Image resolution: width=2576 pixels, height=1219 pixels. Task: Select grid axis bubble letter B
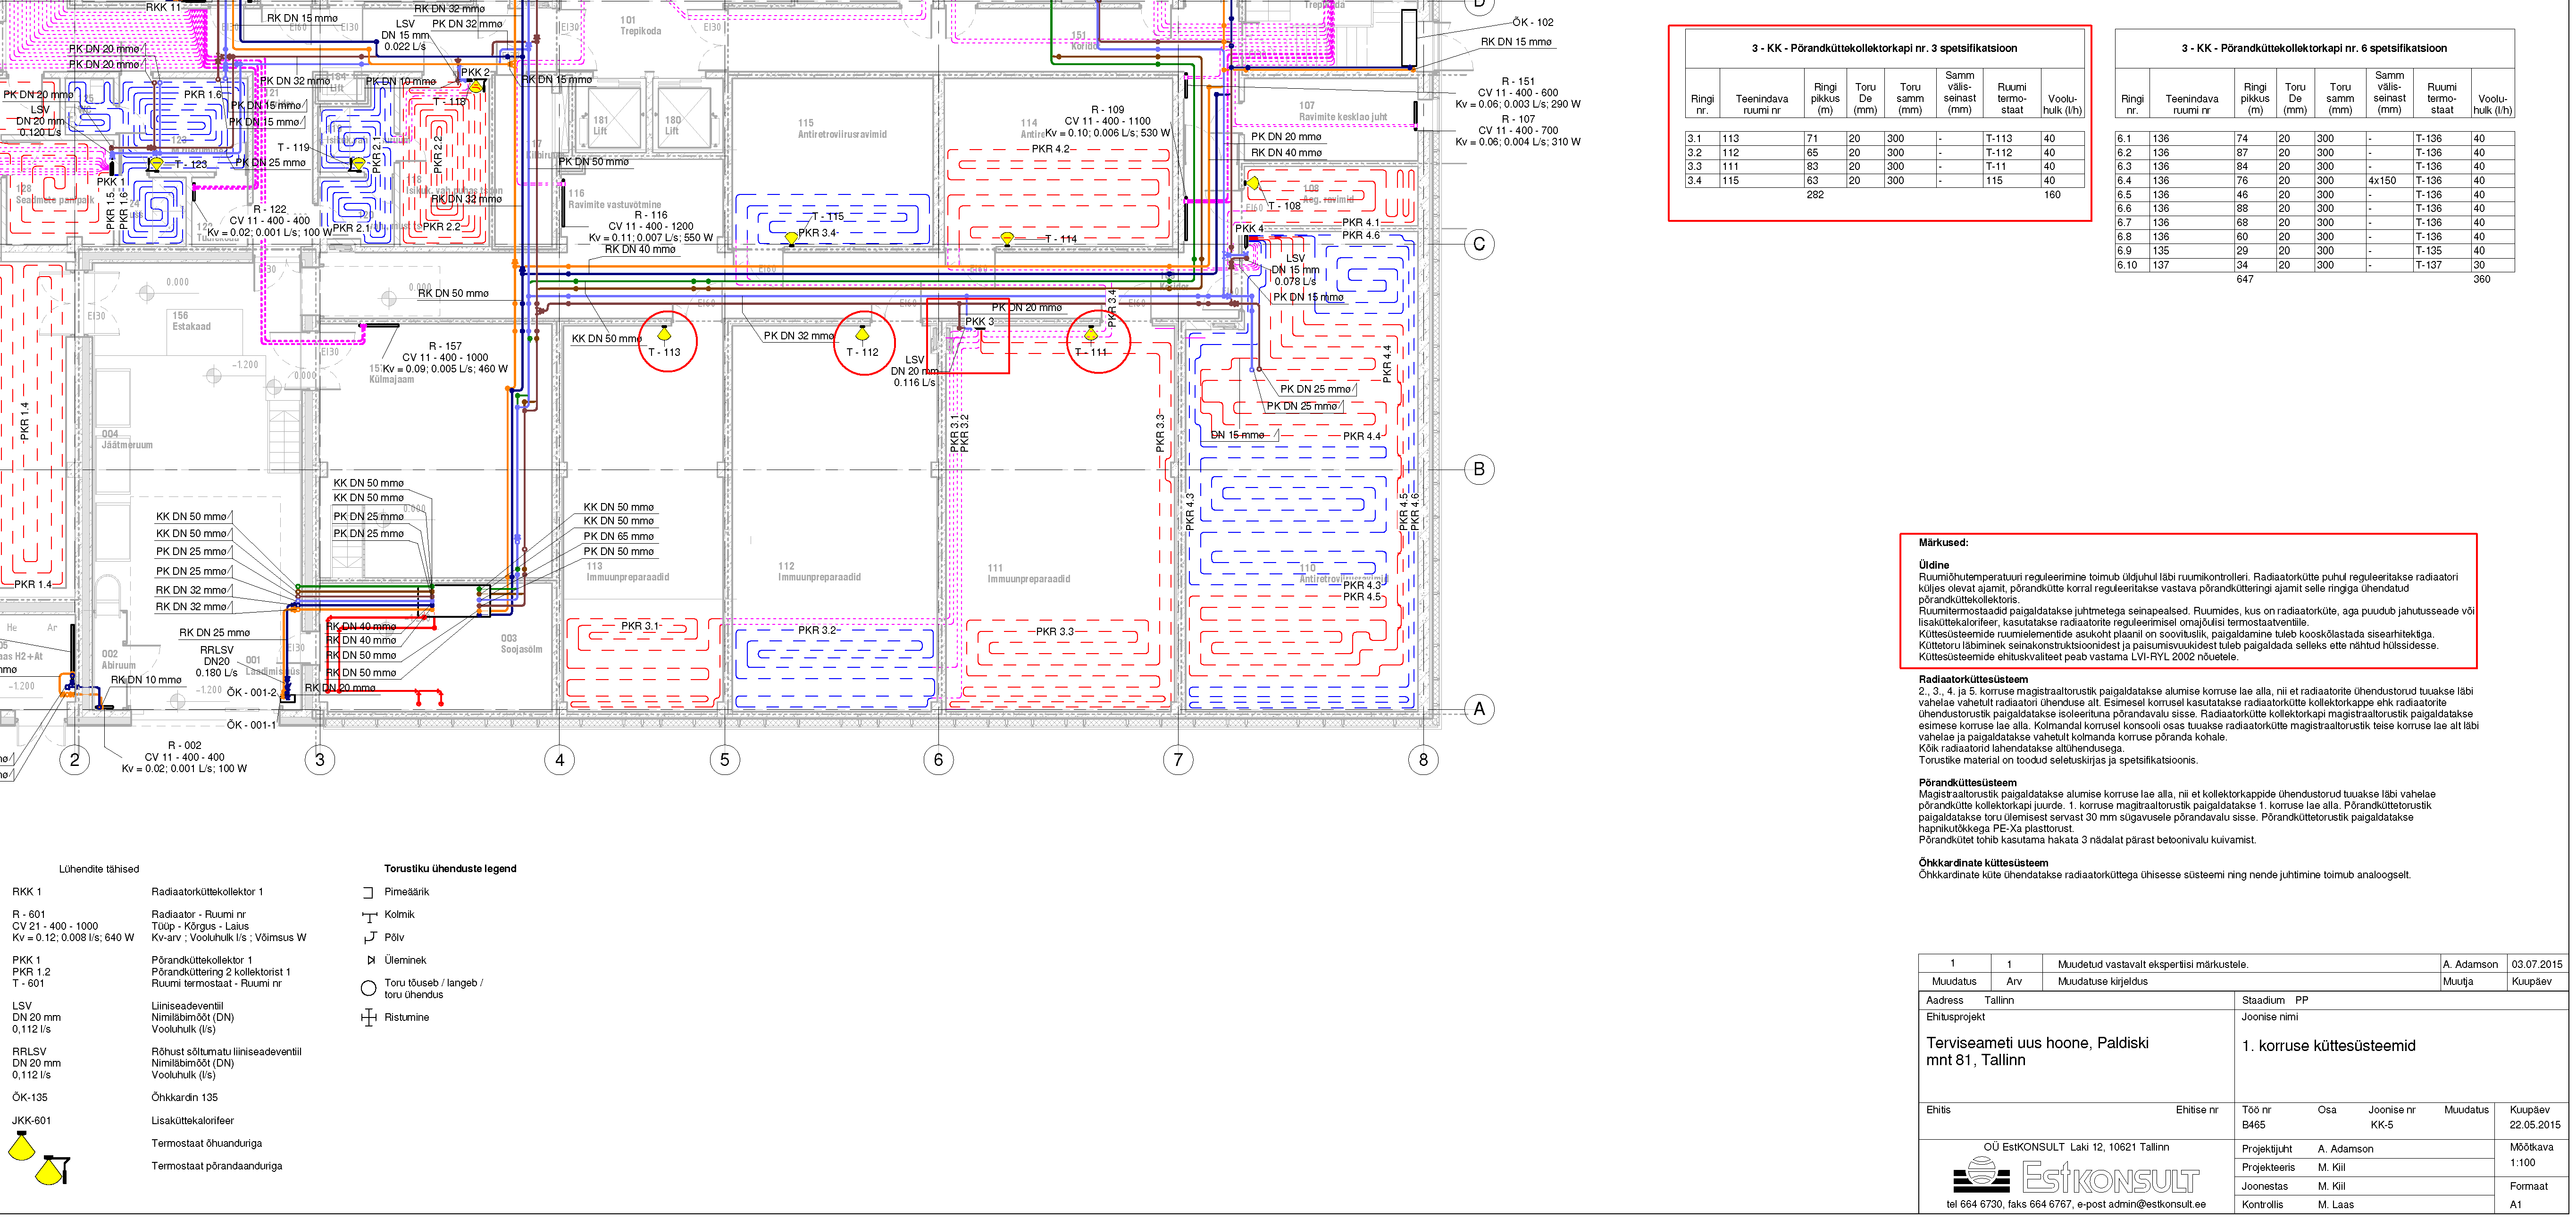point(1479,470)
